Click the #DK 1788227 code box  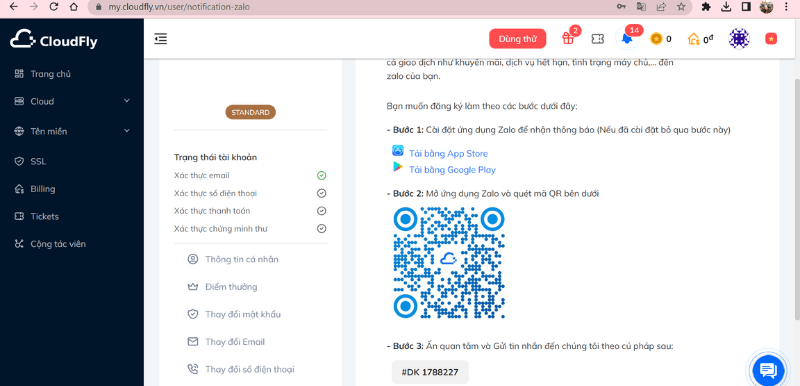430,372
